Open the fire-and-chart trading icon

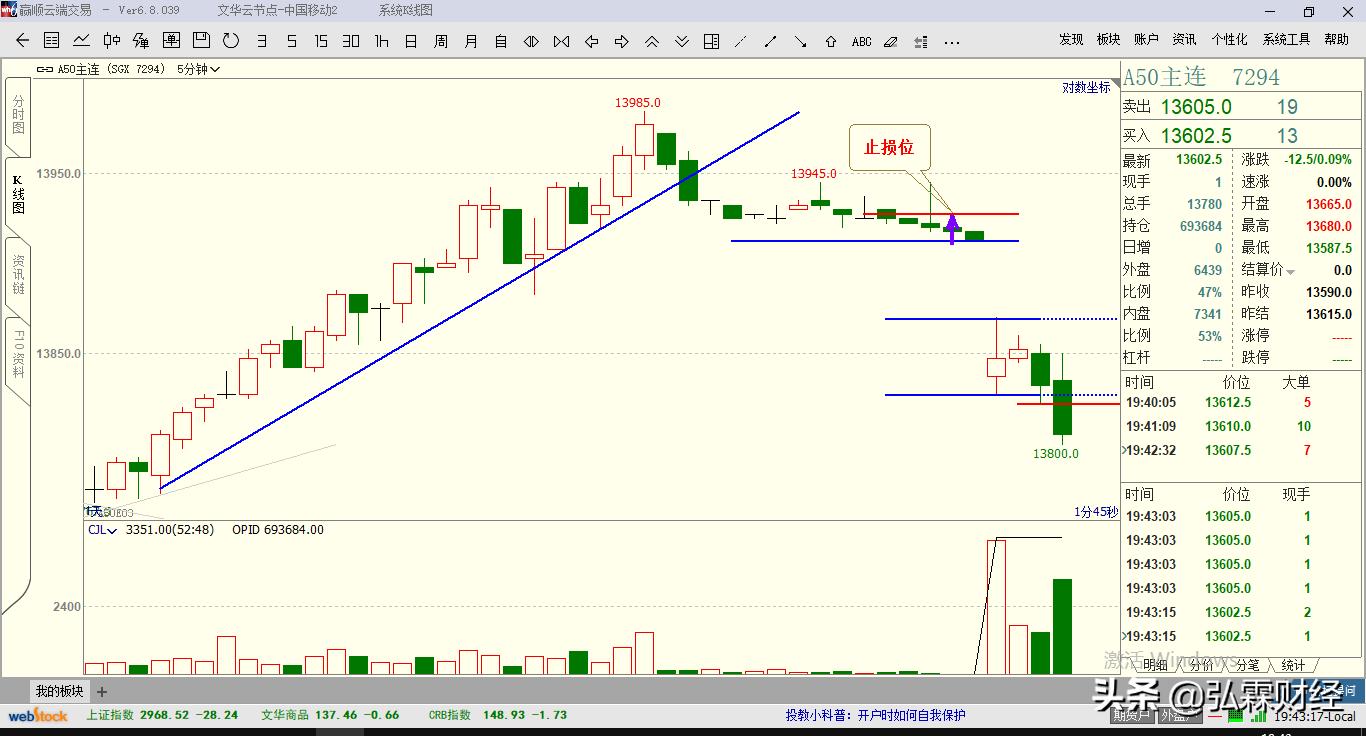[141, 41]
